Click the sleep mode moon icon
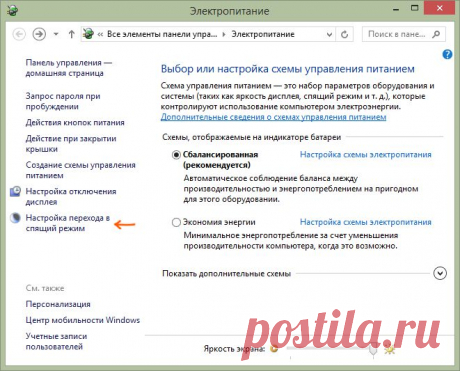Viewport: 460px width, 371px height. pyautogui.click(x=15, y=218)
